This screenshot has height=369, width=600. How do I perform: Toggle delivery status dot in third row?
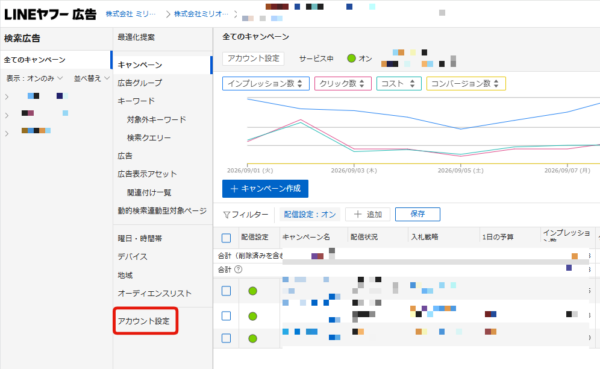(x=253, y=338)
